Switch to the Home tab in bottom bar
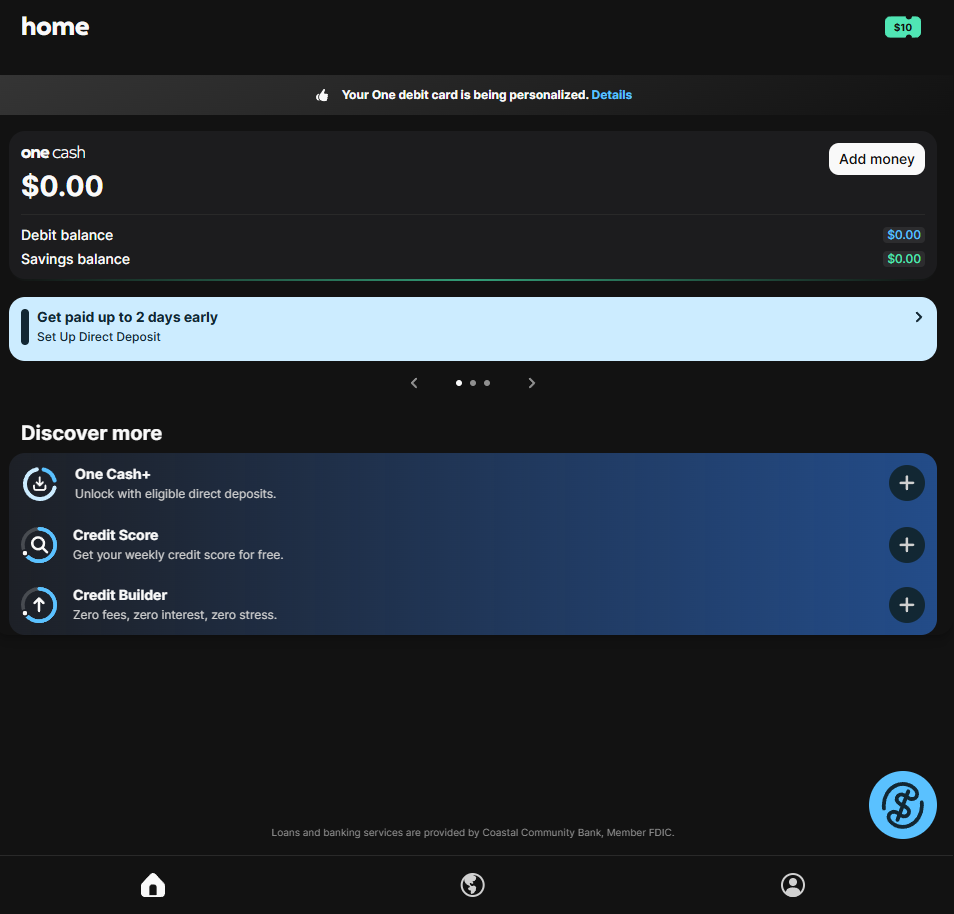Image resolution: width=954 pixels, height=914 pixels. click(x=153, y=885)
